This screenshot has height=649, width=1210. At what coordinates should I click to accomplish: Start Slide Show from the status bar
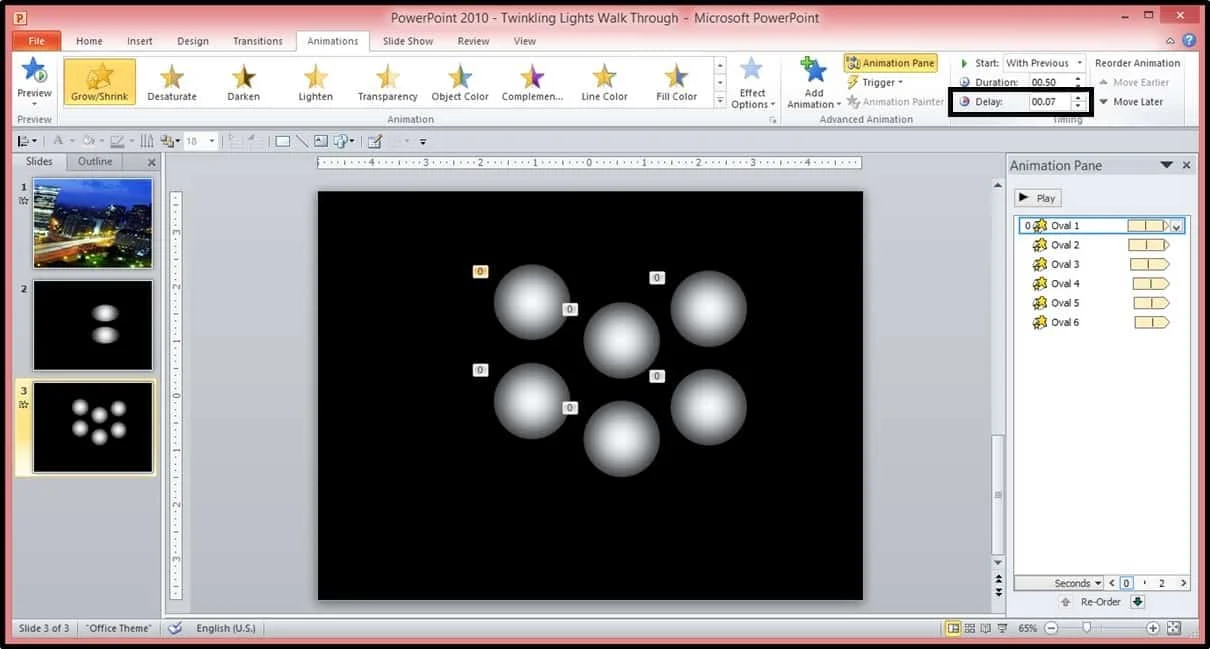click(x=1003, y=628)
